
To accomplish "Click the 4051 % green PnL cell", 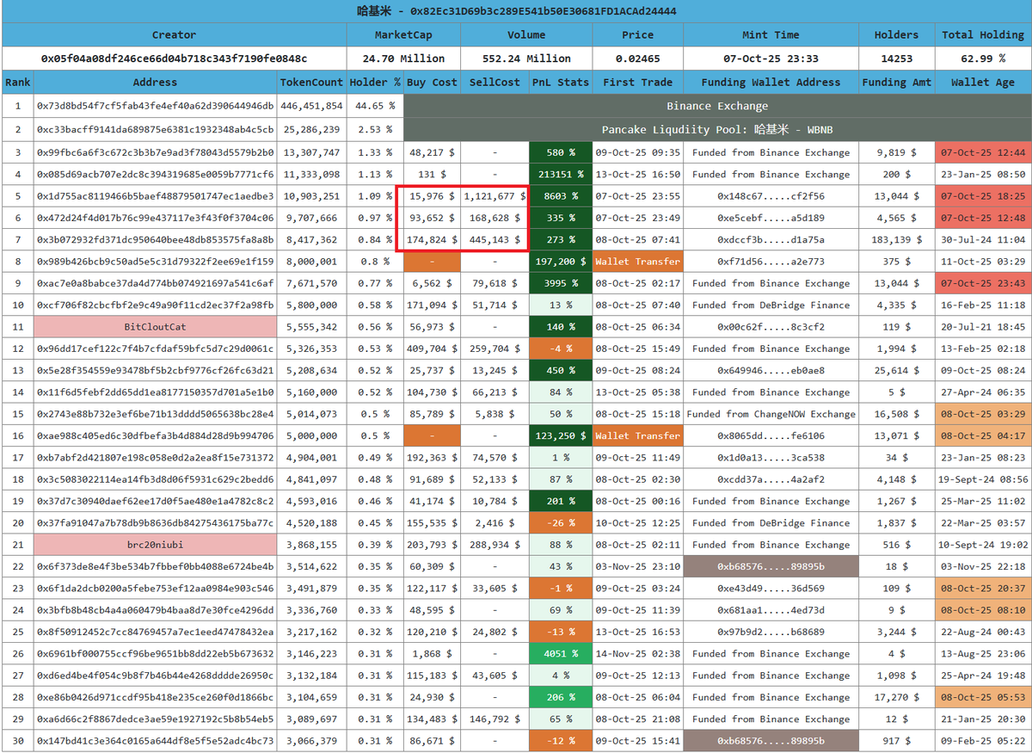I will pos(559,654).
